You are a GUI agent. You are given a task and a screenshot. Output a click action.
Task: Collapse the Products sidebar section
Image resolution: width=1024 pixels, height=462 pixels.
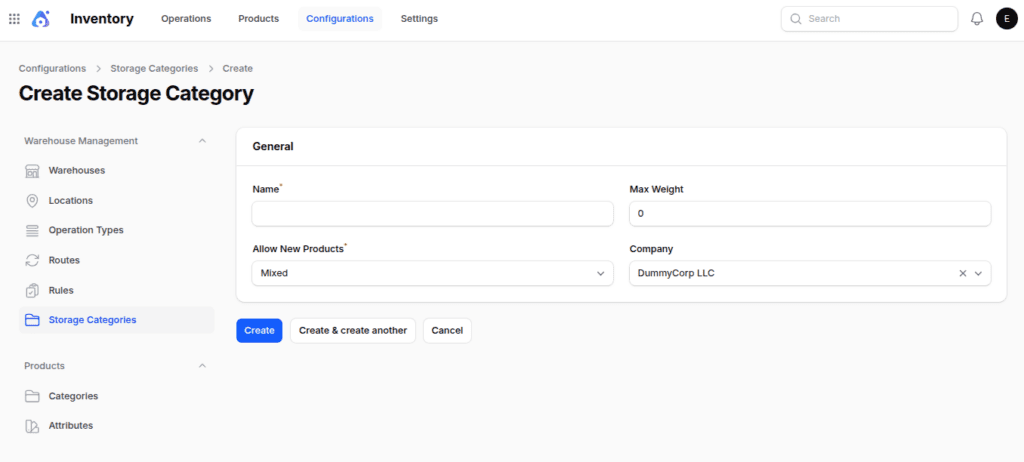pyautogui.click(x=202, y=366)
